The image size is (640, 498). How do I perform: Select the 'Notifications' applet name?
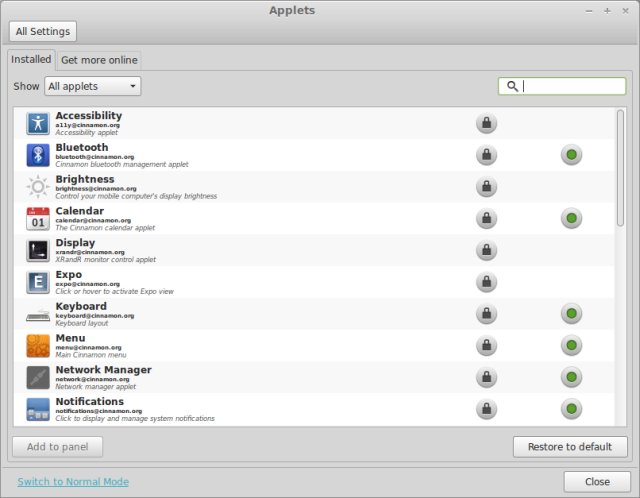(x=89, y=402)
